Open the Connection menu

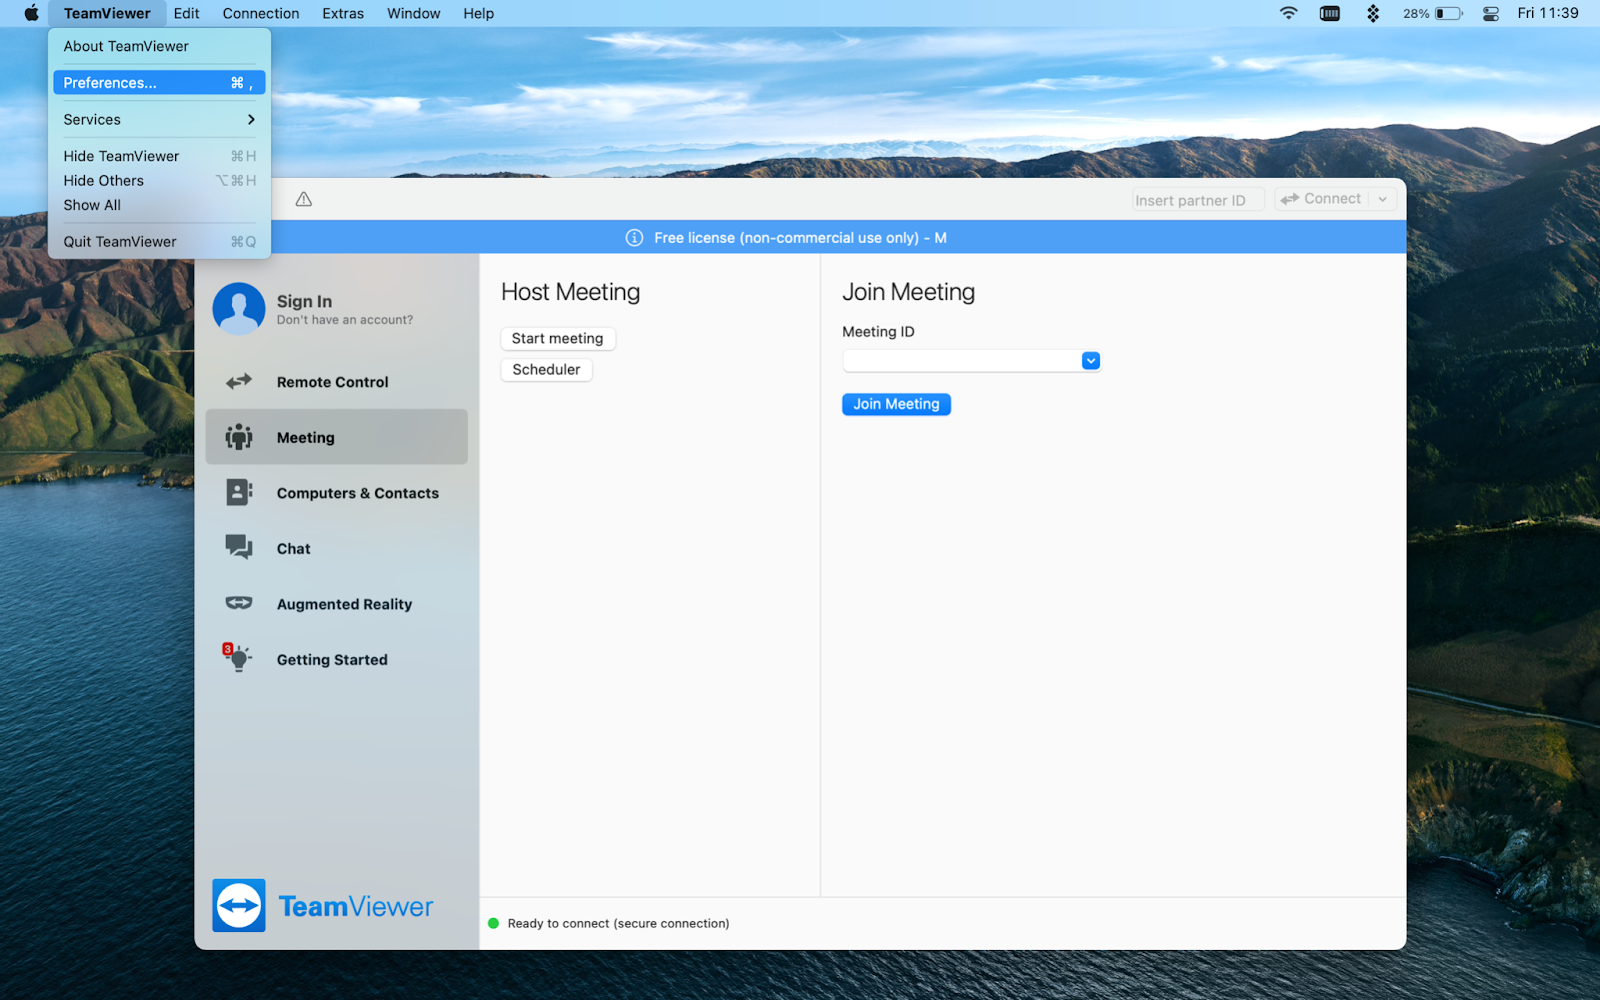pos(261,13)
